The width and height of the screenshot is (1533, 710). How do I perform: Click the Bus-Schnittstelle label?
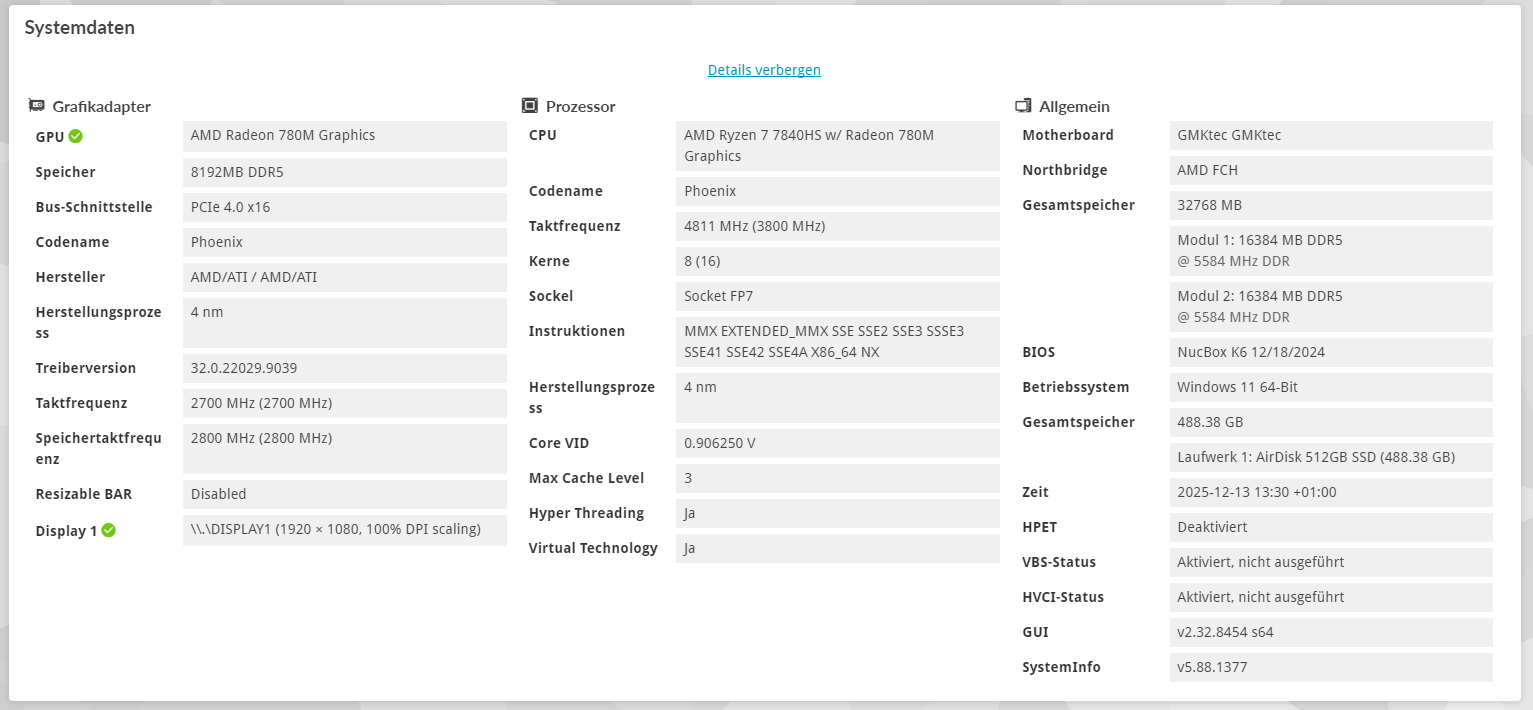[x=94, y=207]
